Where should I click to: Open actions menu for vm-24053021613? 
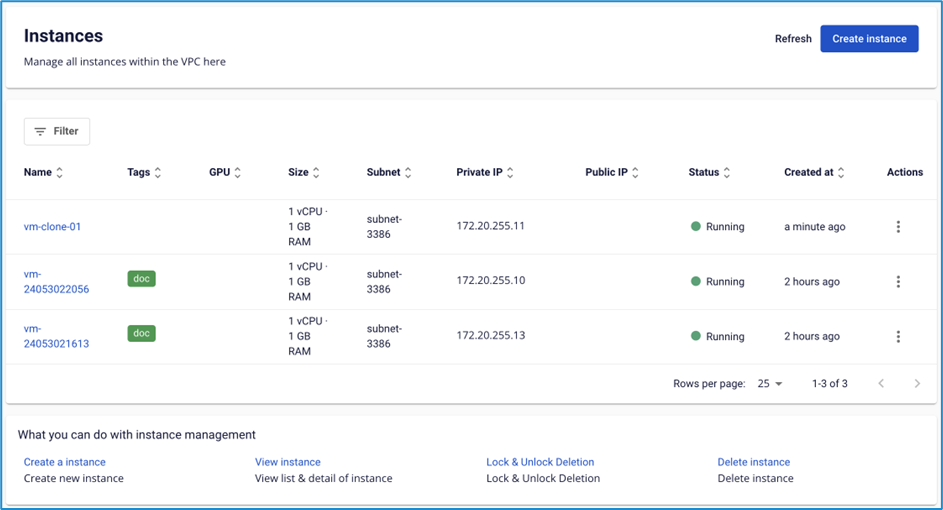[x=898, y=337]
